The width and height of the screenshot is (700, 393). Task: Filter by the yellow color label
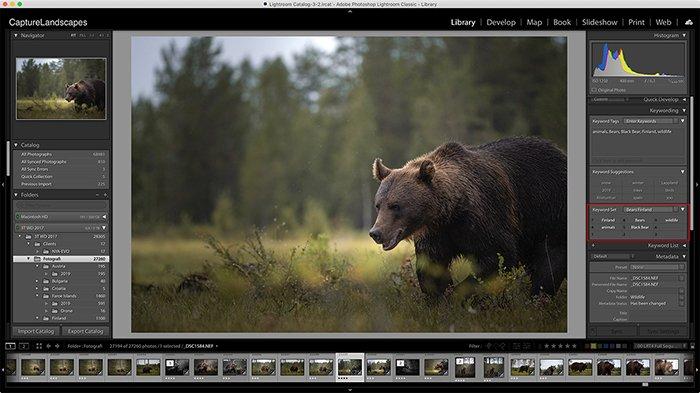pos(593,346)
